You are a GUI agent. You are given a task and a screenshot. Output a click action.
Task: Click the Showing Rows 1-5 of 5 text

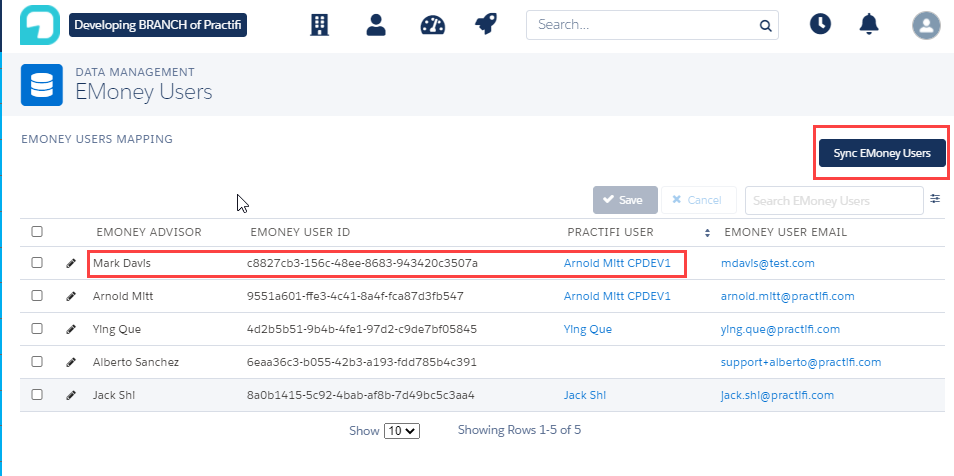519,430
